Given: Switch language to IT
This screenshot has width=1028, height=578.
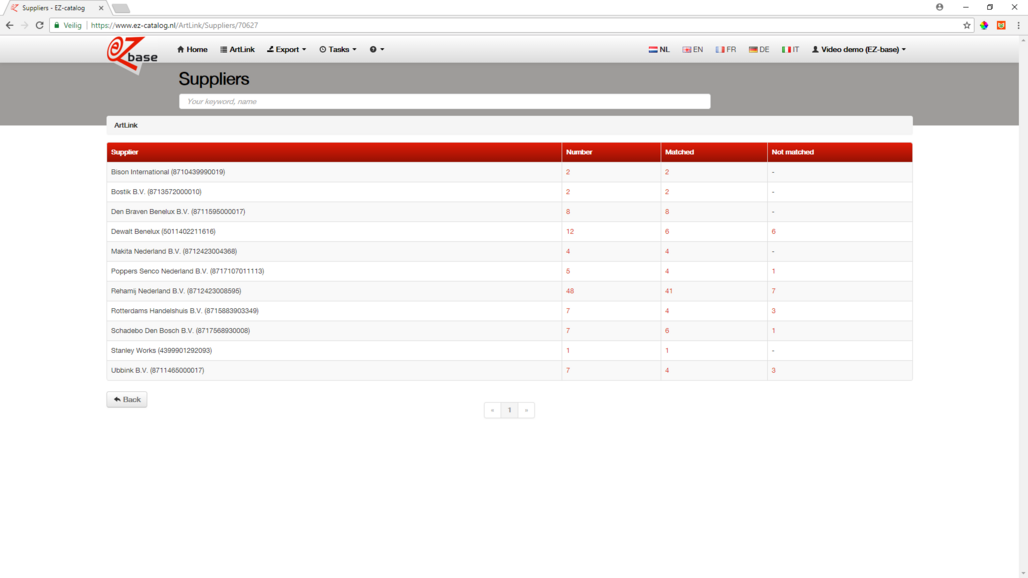Looking at the screenshot, I should 790,49.
